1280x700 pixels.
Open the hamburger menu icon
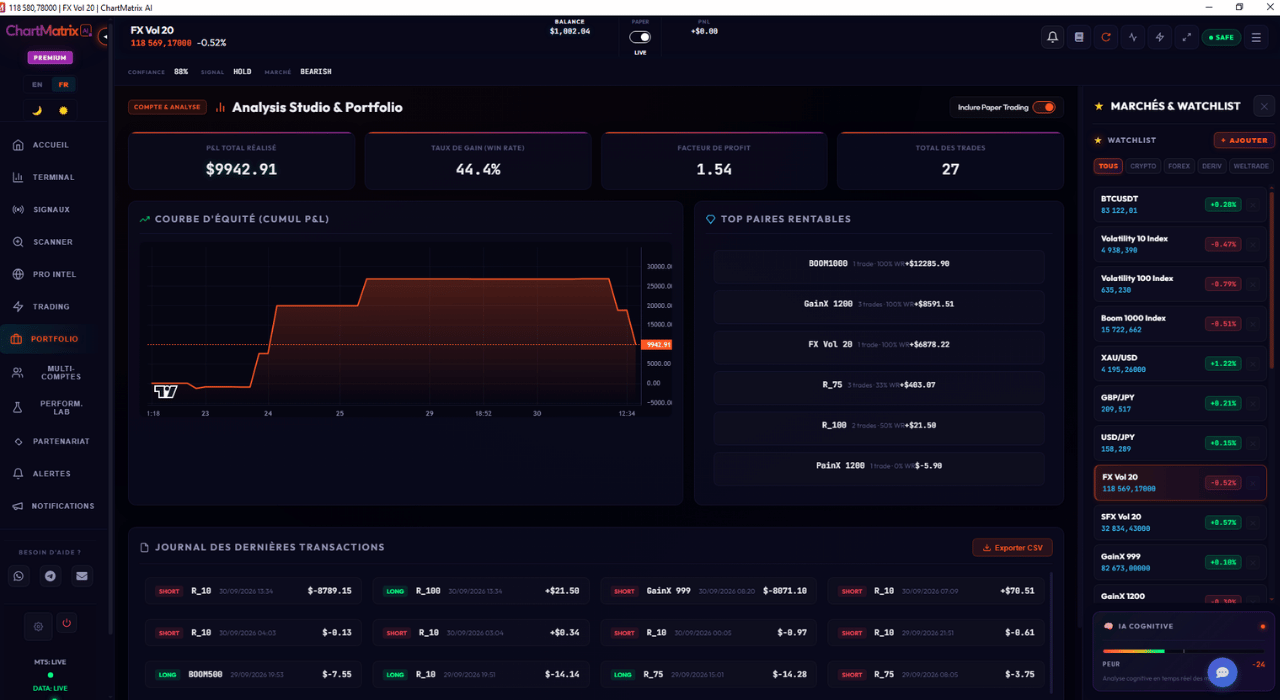click(x=1257, y=37)
